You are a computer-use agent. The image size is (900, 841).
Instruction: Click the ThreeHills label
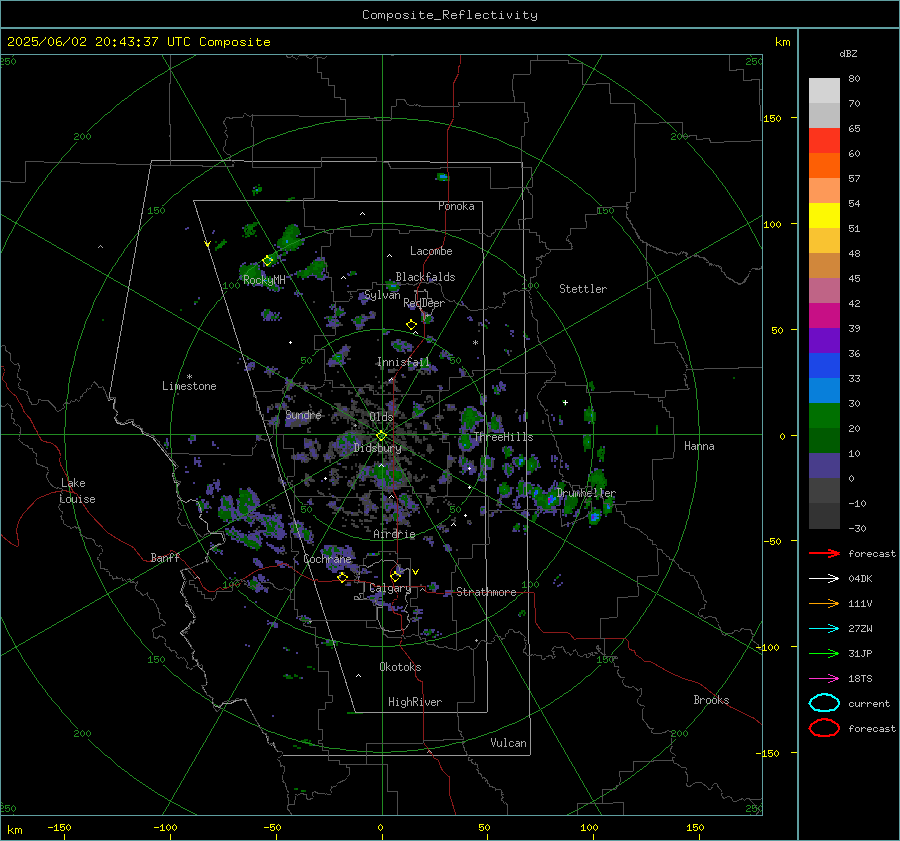[x=503, y=437]
